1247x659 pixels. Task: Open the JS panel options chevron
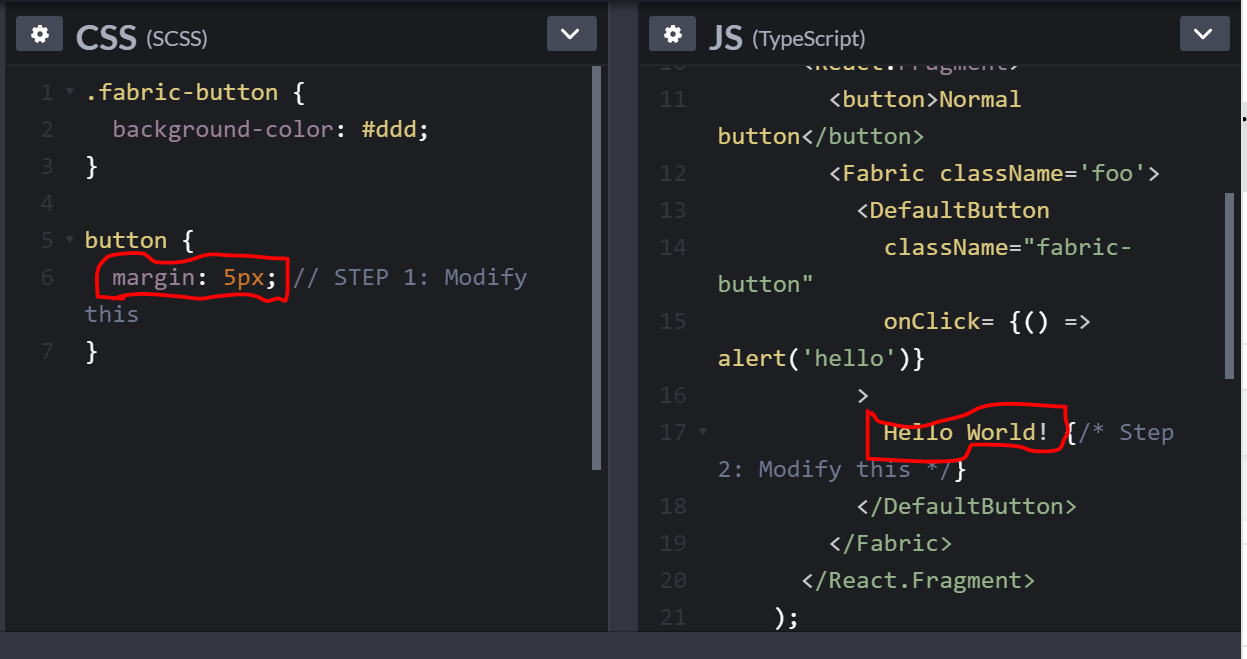click(1204, 33)
